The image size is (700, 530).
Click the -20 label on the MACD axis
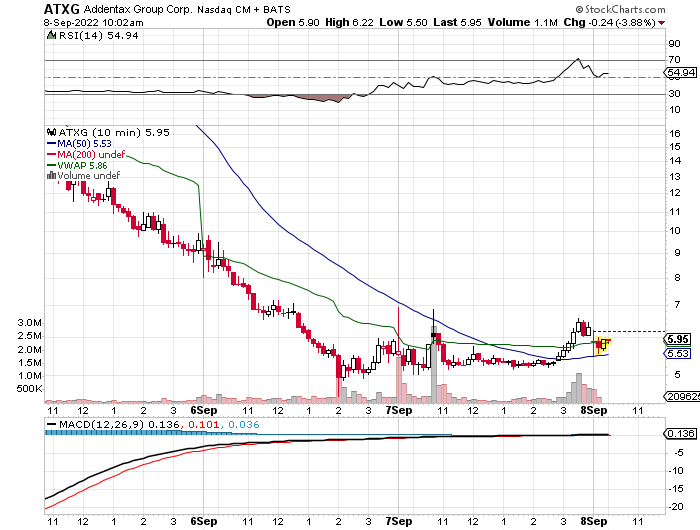pos(675,507)
